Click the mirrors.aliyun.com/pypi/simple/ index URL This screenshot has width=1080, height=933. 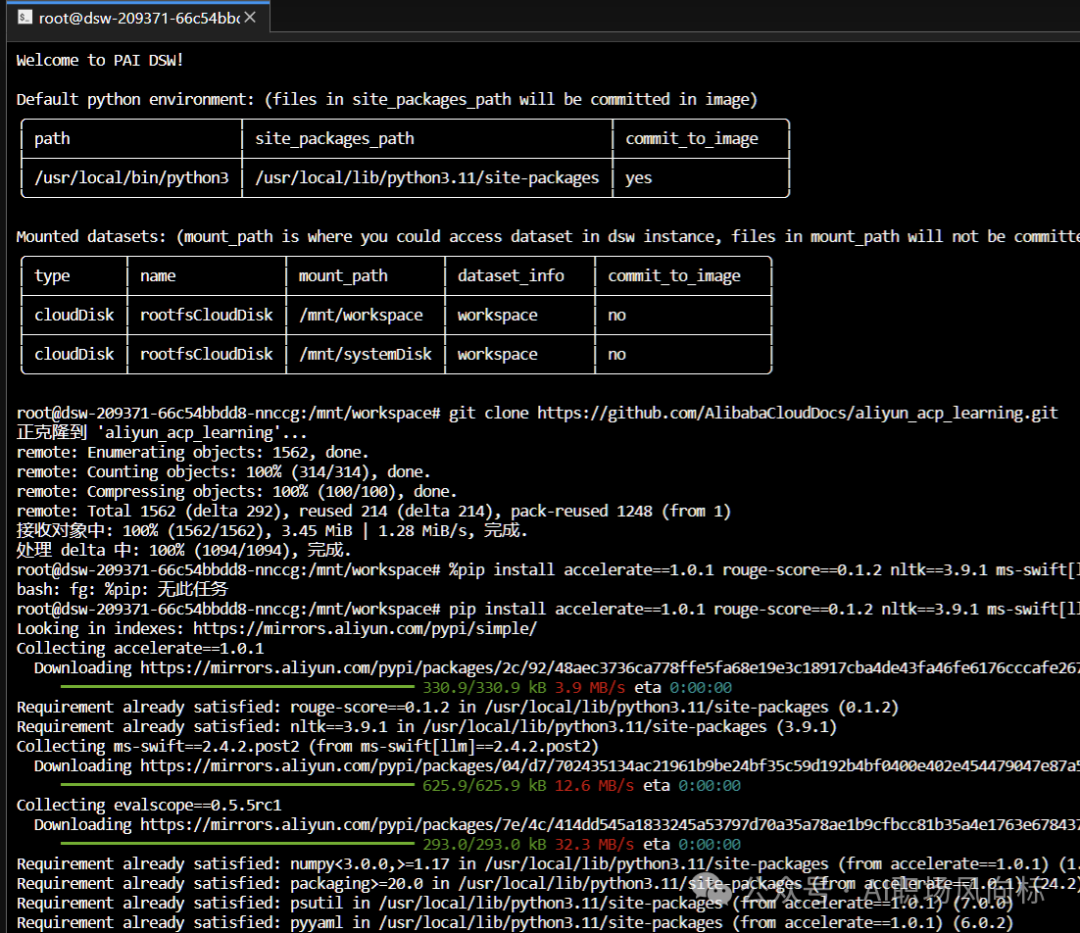[364, 628]
